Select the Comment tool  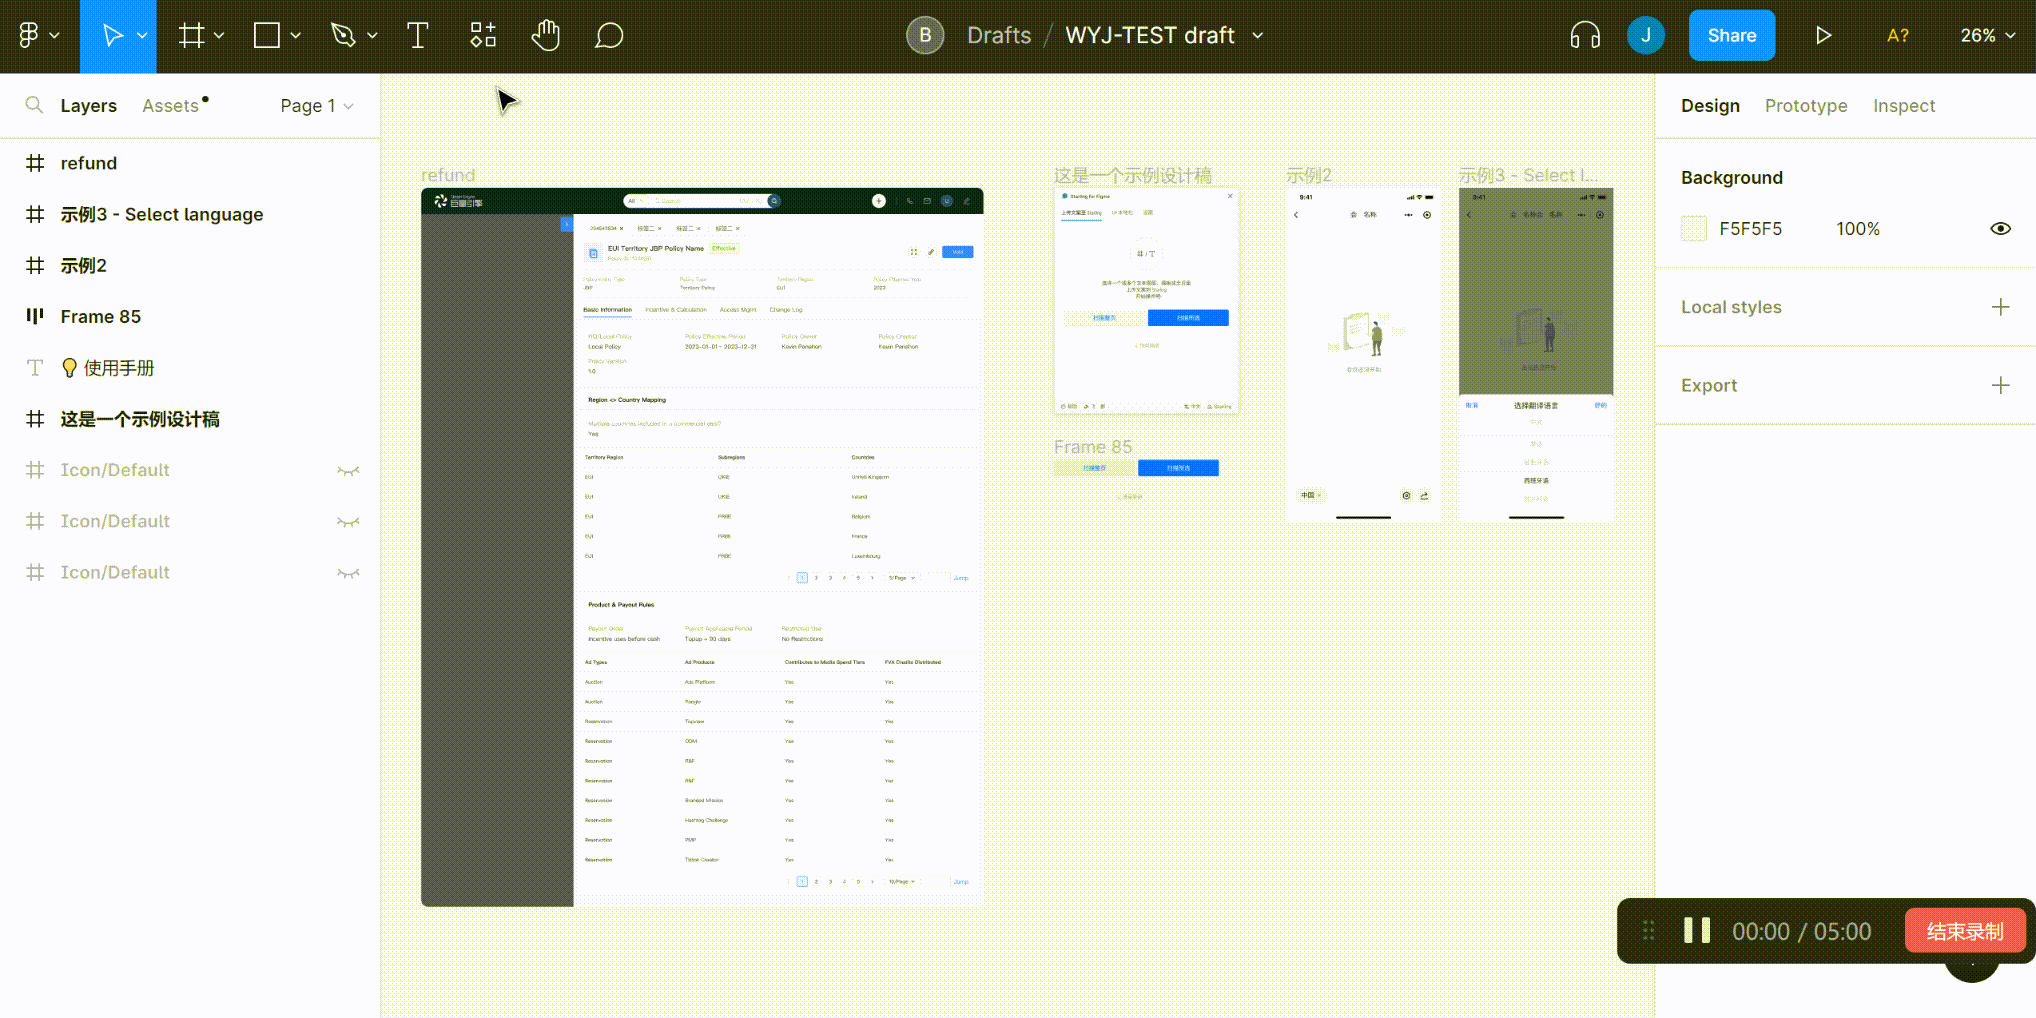pos(609,36)
